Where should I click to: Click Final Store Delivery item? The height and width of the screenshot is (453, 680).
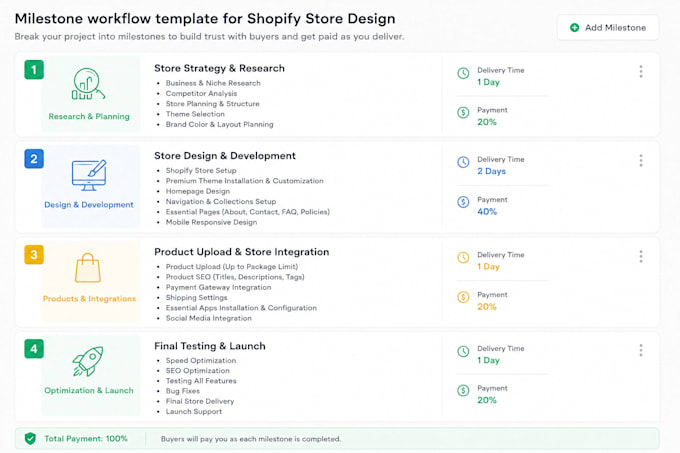pos(200,402)
